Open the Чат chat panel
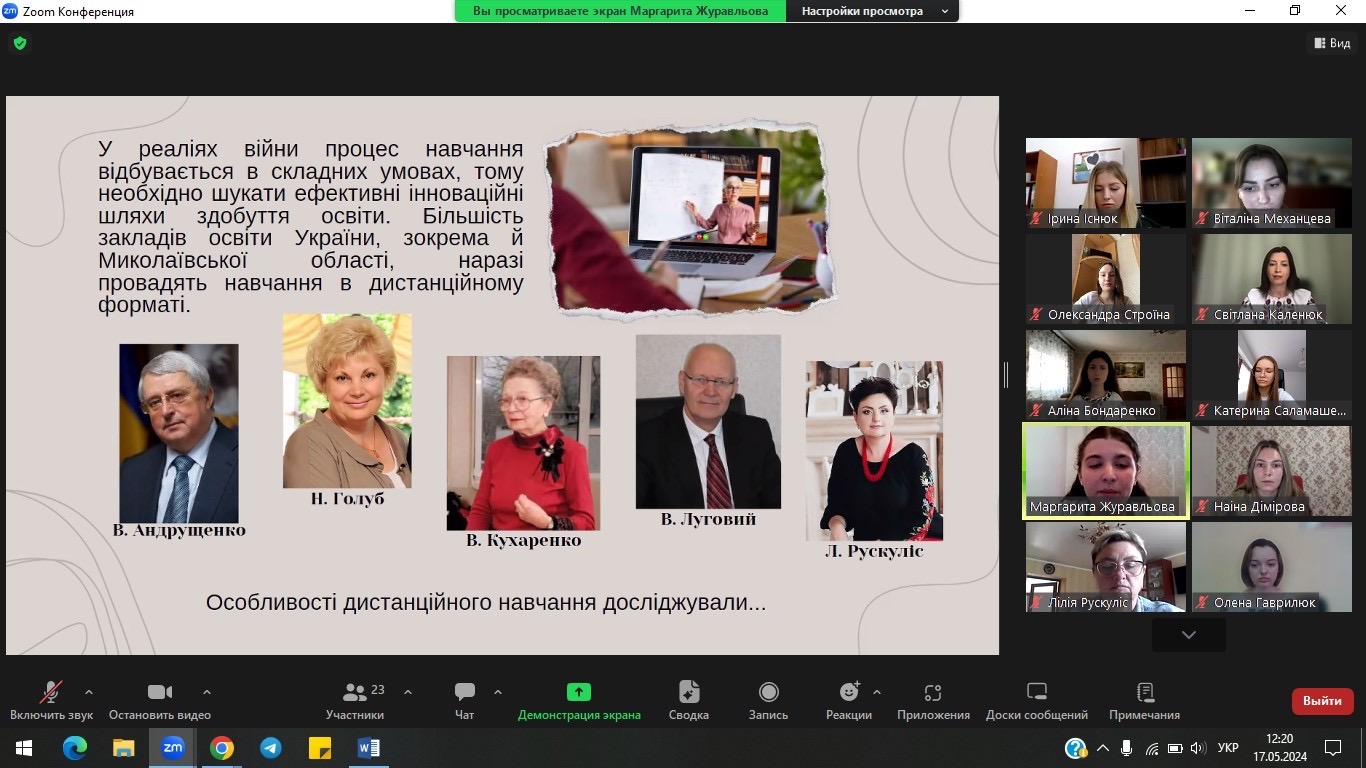Screen dimensions: 1366x768 click(x=465, y=700)
